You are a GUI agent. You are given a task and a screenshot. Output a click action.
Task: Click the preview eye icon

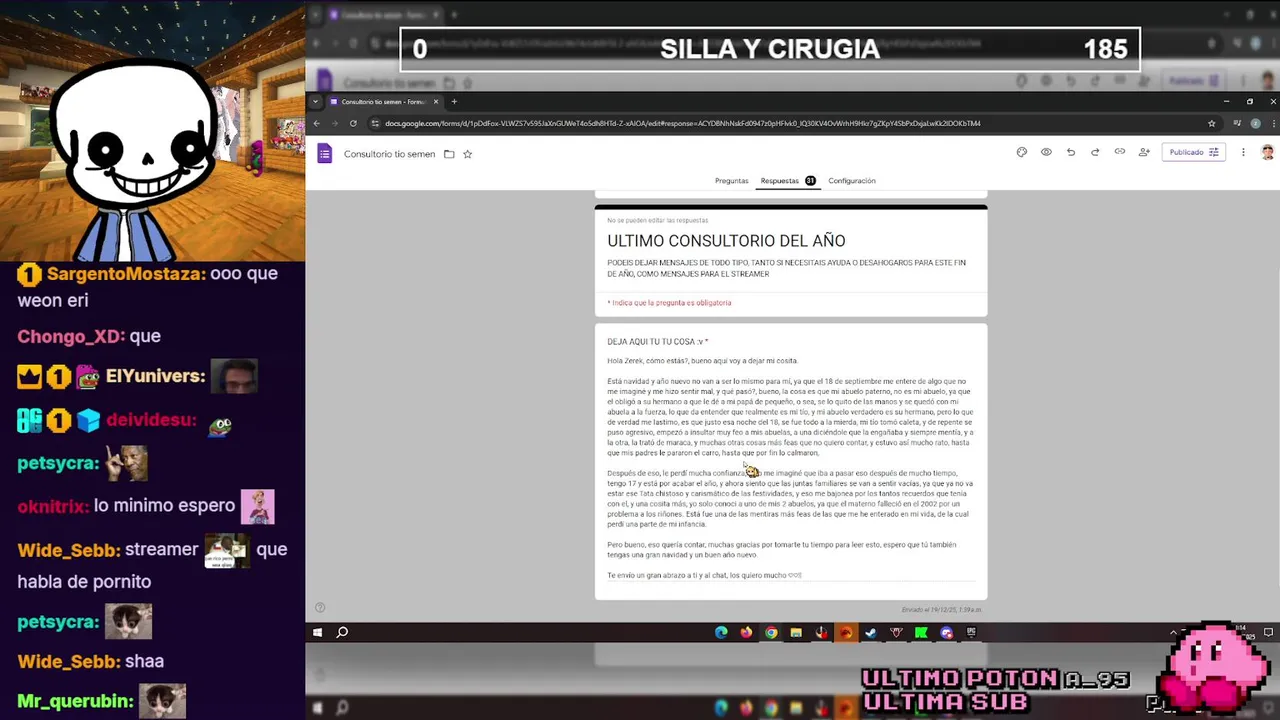coord(1046,152)
